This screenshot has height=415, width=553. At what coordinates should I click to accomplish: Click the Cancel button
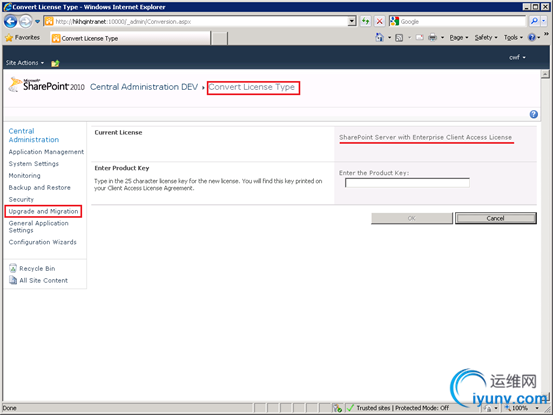click(496, 218)
